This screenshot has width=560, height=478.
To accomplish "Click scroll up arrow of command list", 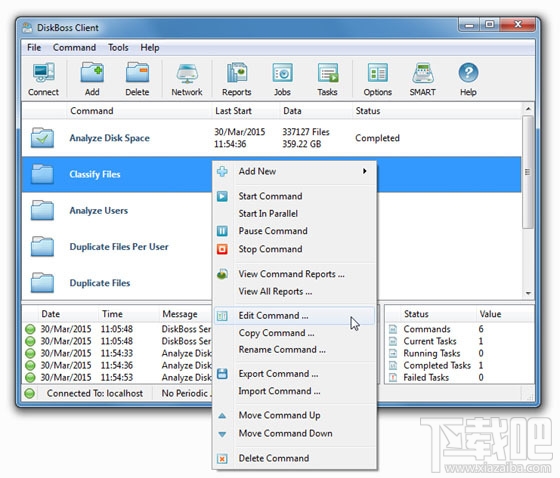I will pos(528,109).
